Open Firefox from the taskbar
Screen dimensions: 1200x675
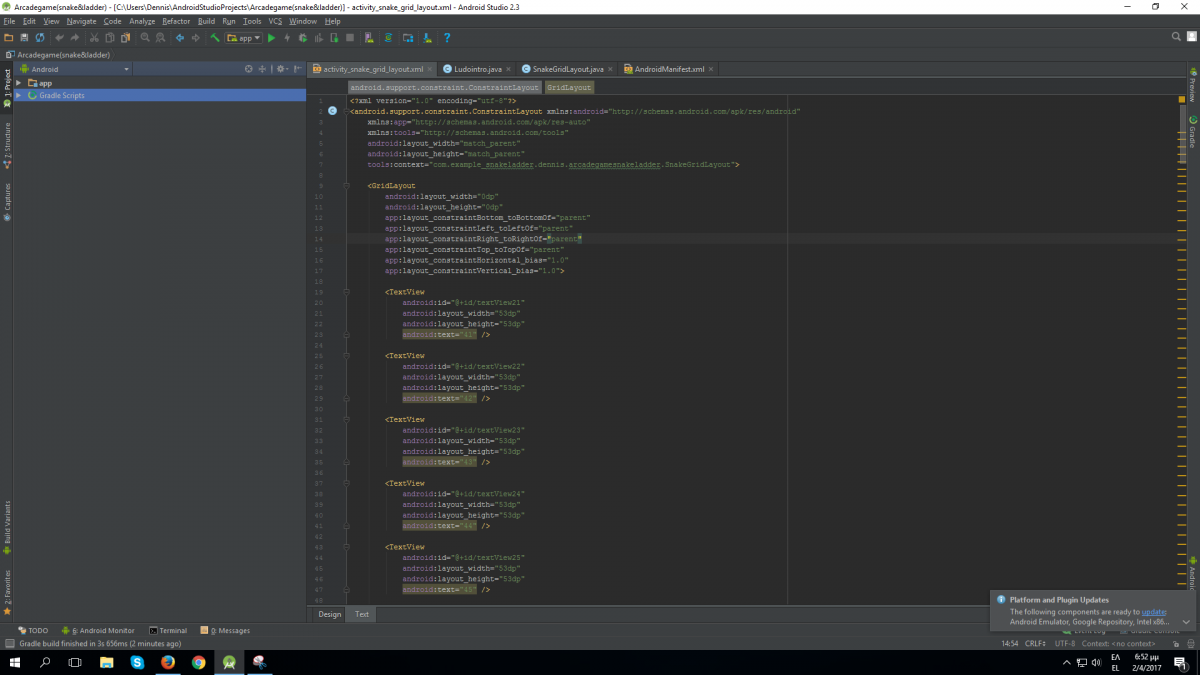[168, 662]
